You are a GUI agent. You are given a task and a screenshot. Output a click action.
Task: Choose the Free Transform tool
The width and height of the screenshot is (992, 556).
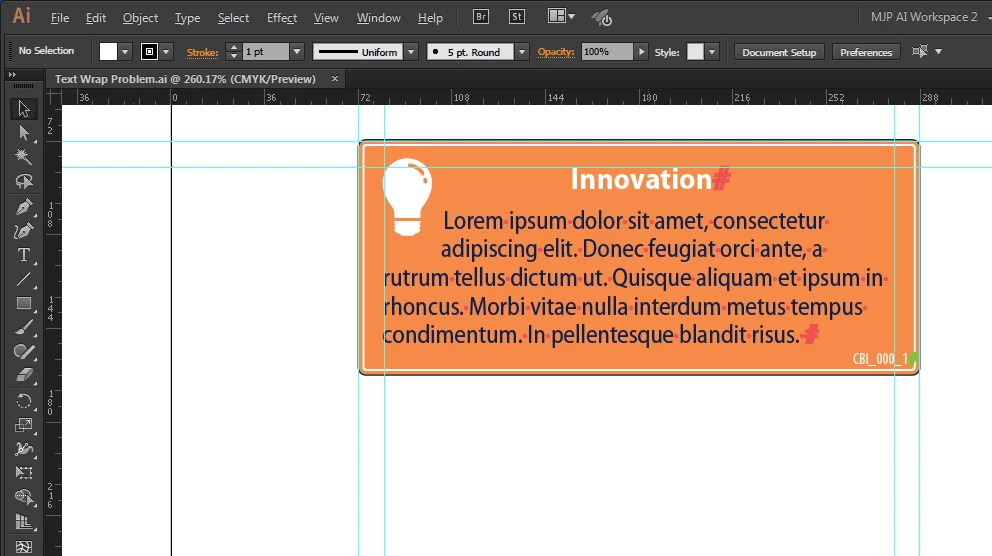(24, 473)
